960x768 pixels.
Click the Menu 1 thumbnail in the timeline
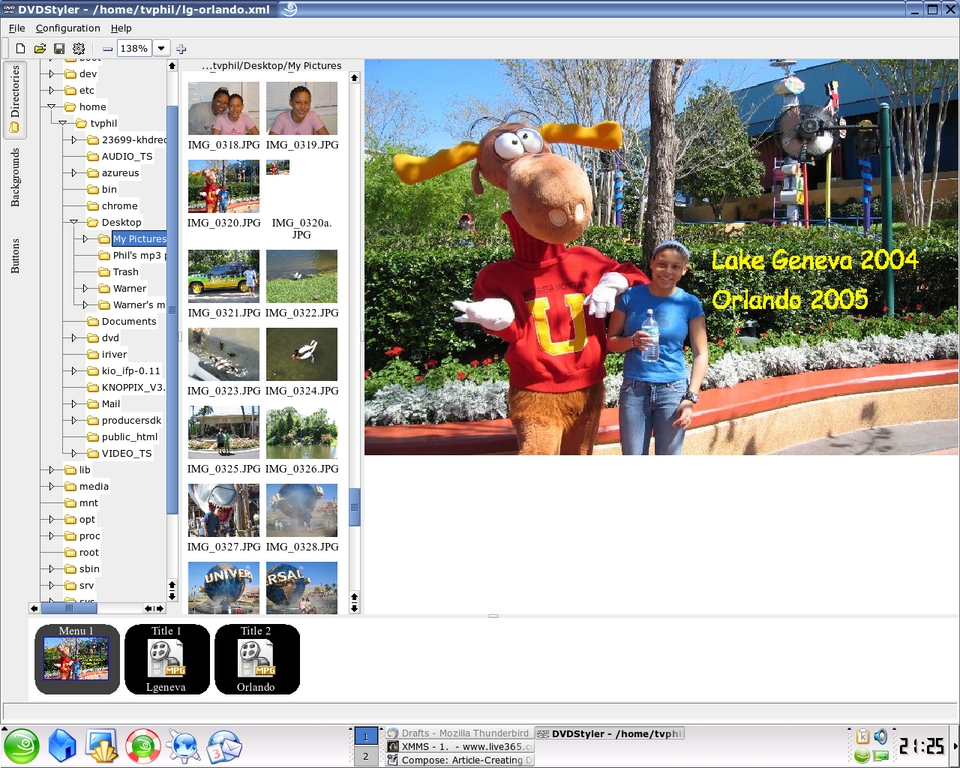(77, 659)
